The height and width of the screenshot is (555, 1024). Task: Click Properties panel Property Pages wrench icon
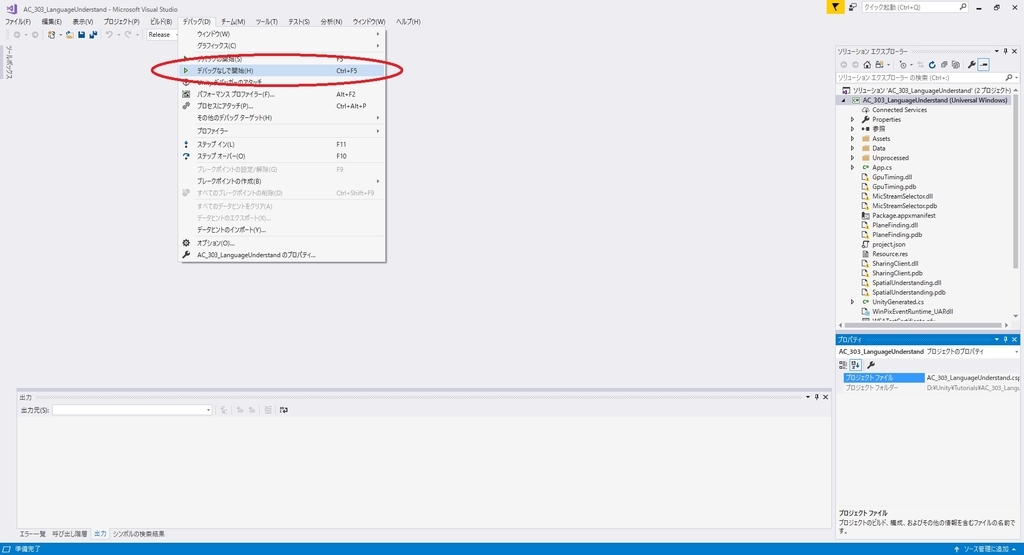pos(871,365)
